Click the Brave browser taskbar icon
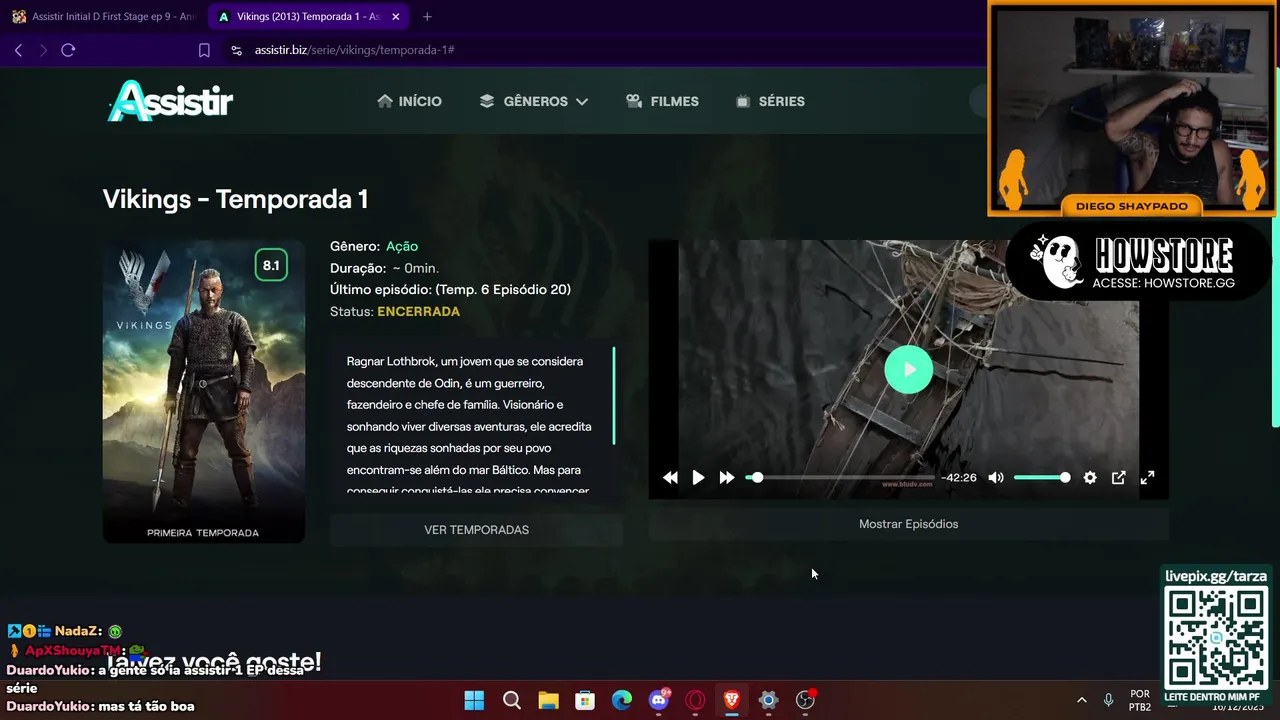Screen dimensions: 1280x720 click(732, 700)
